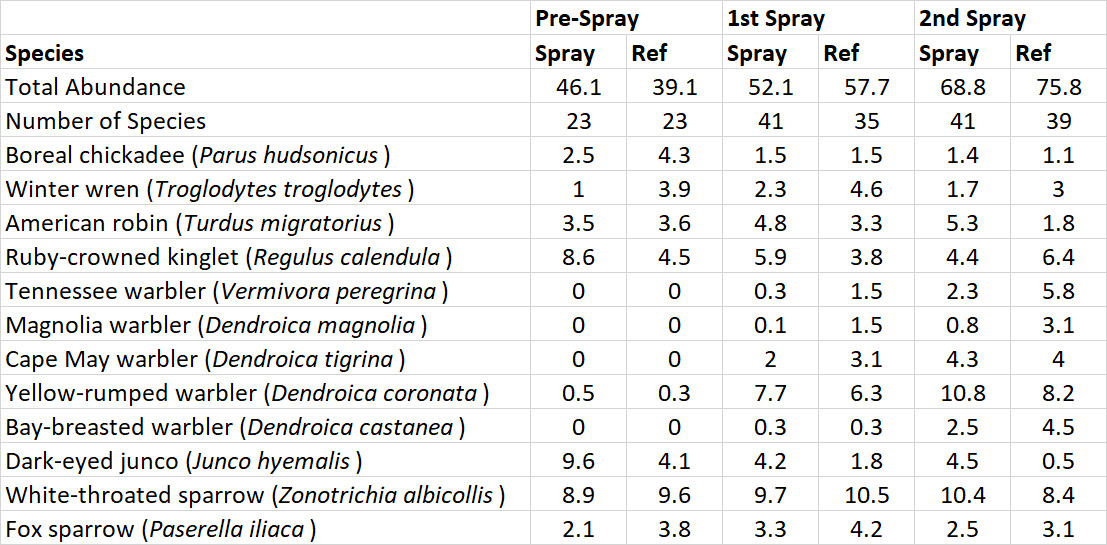Select the White-throated sparrow species cell
The height and width of the screenshot is (545, 1107).
pos(255,495)
